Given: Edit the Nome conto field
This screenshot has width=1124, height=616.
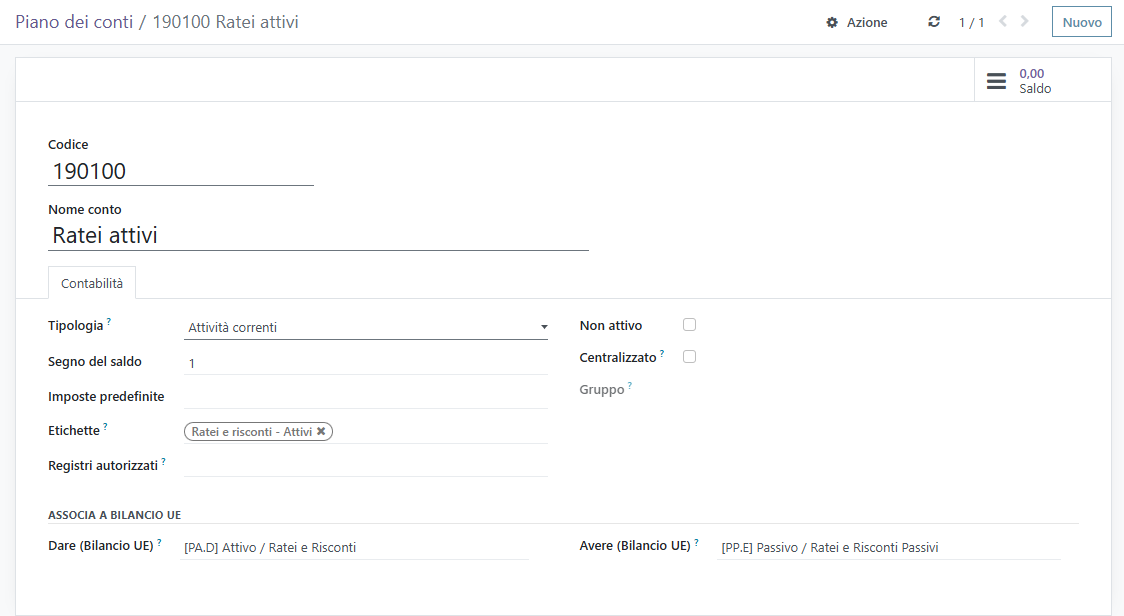Looking at the screenshot, I should pos(318,236).
